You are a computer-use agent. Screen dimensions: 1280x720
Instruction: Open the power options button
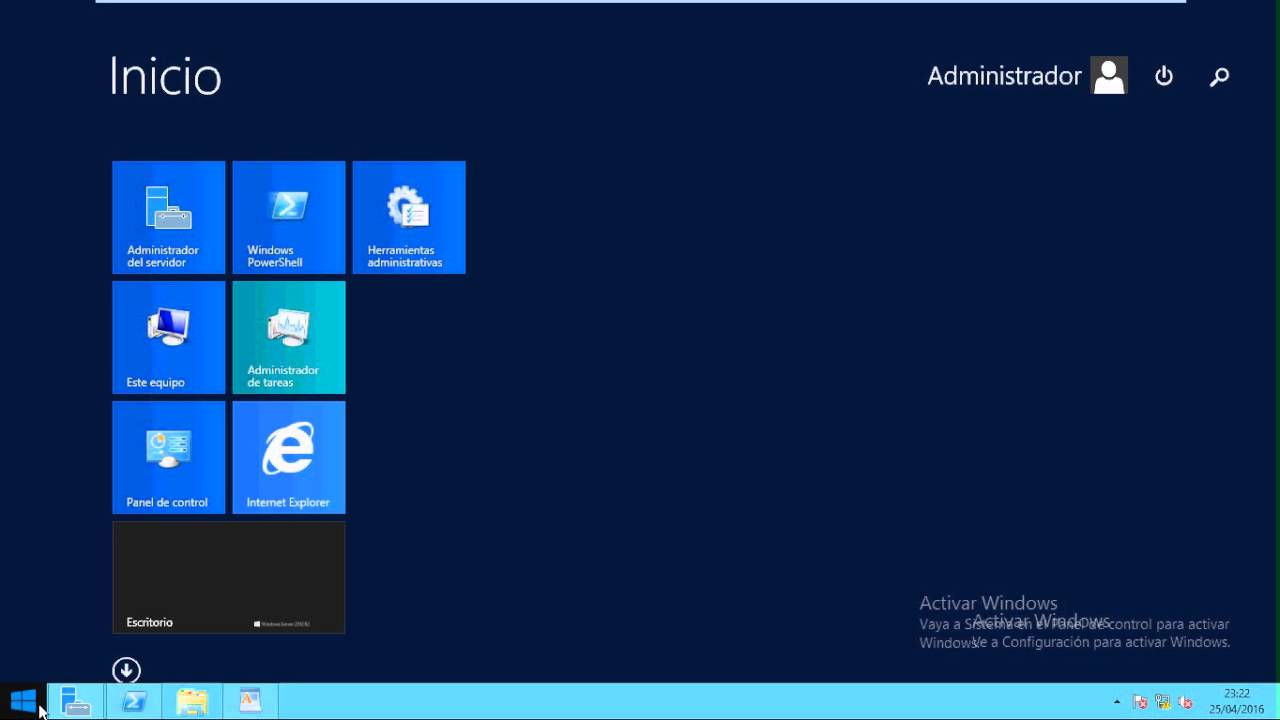1164,76
